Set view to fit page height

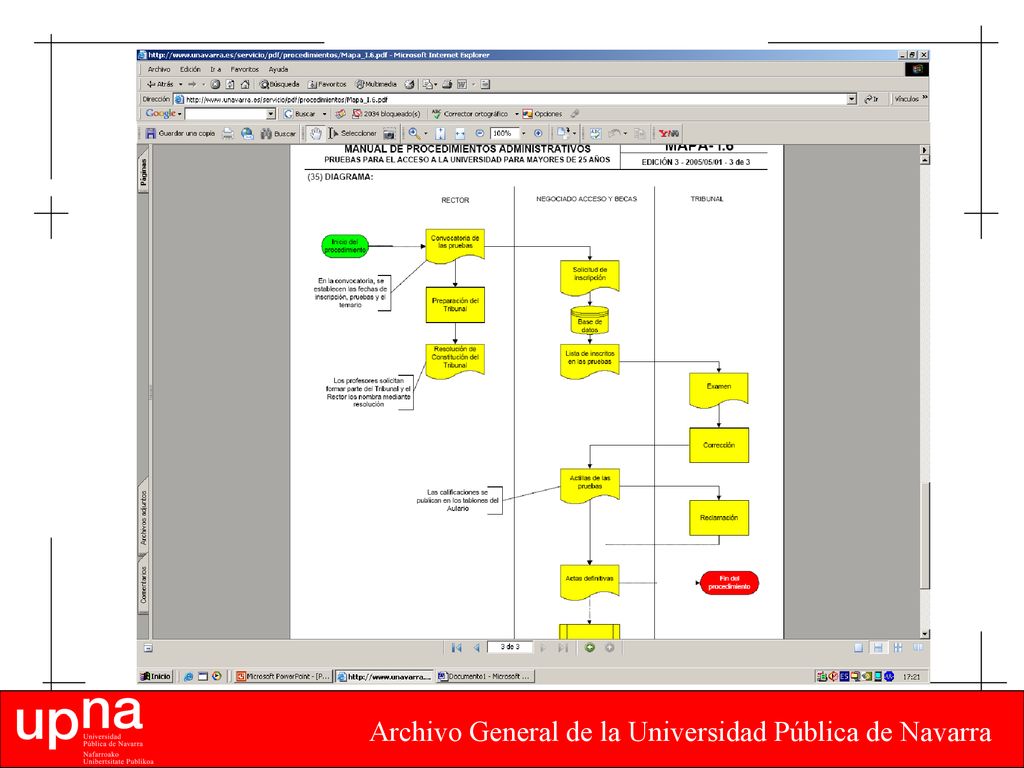(440, 134)
